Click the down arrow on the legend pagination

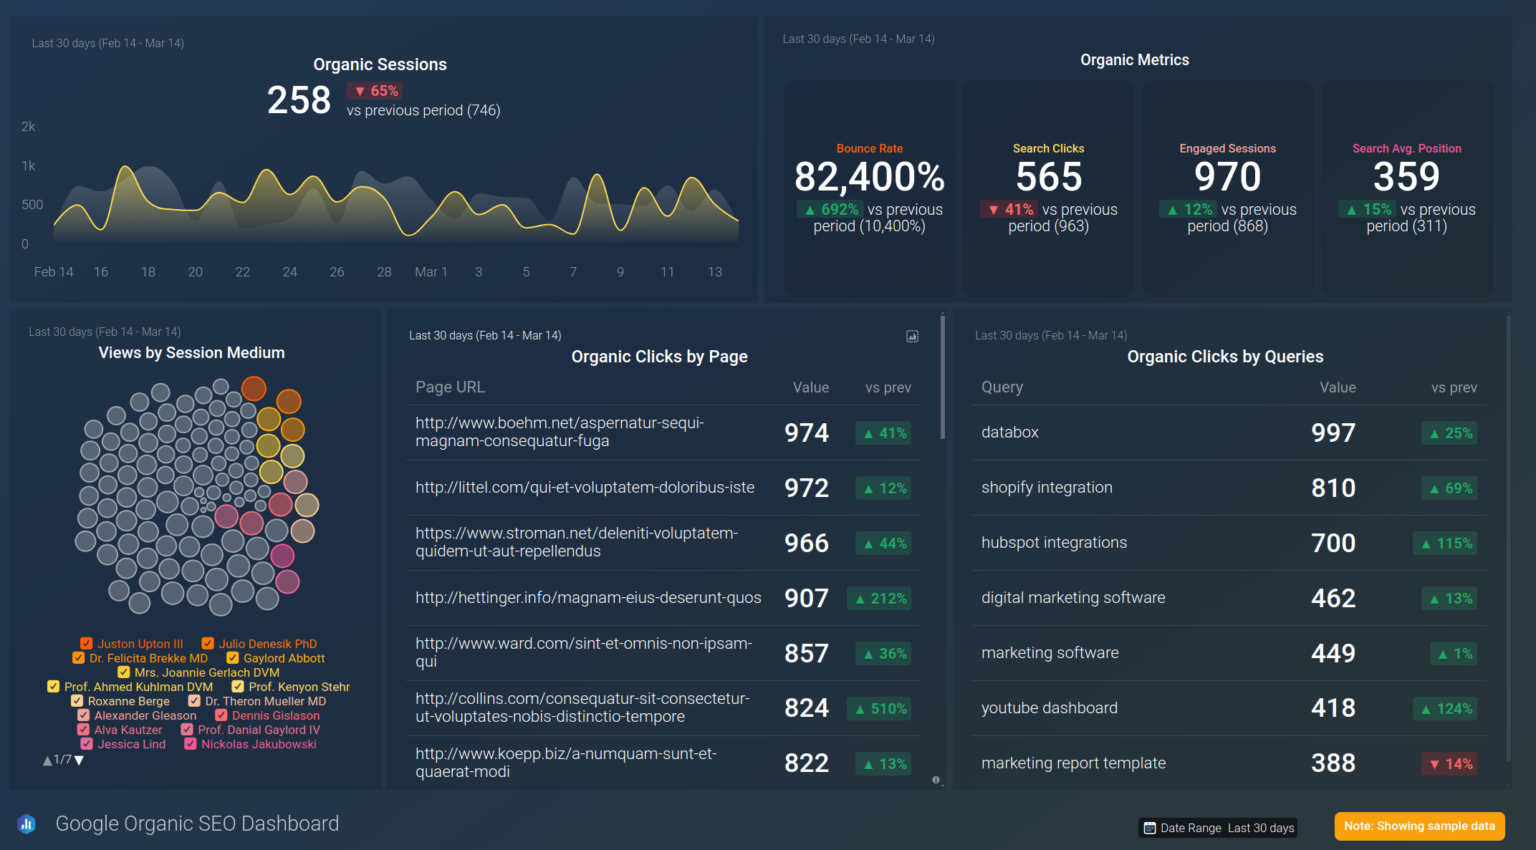(79, 761)
